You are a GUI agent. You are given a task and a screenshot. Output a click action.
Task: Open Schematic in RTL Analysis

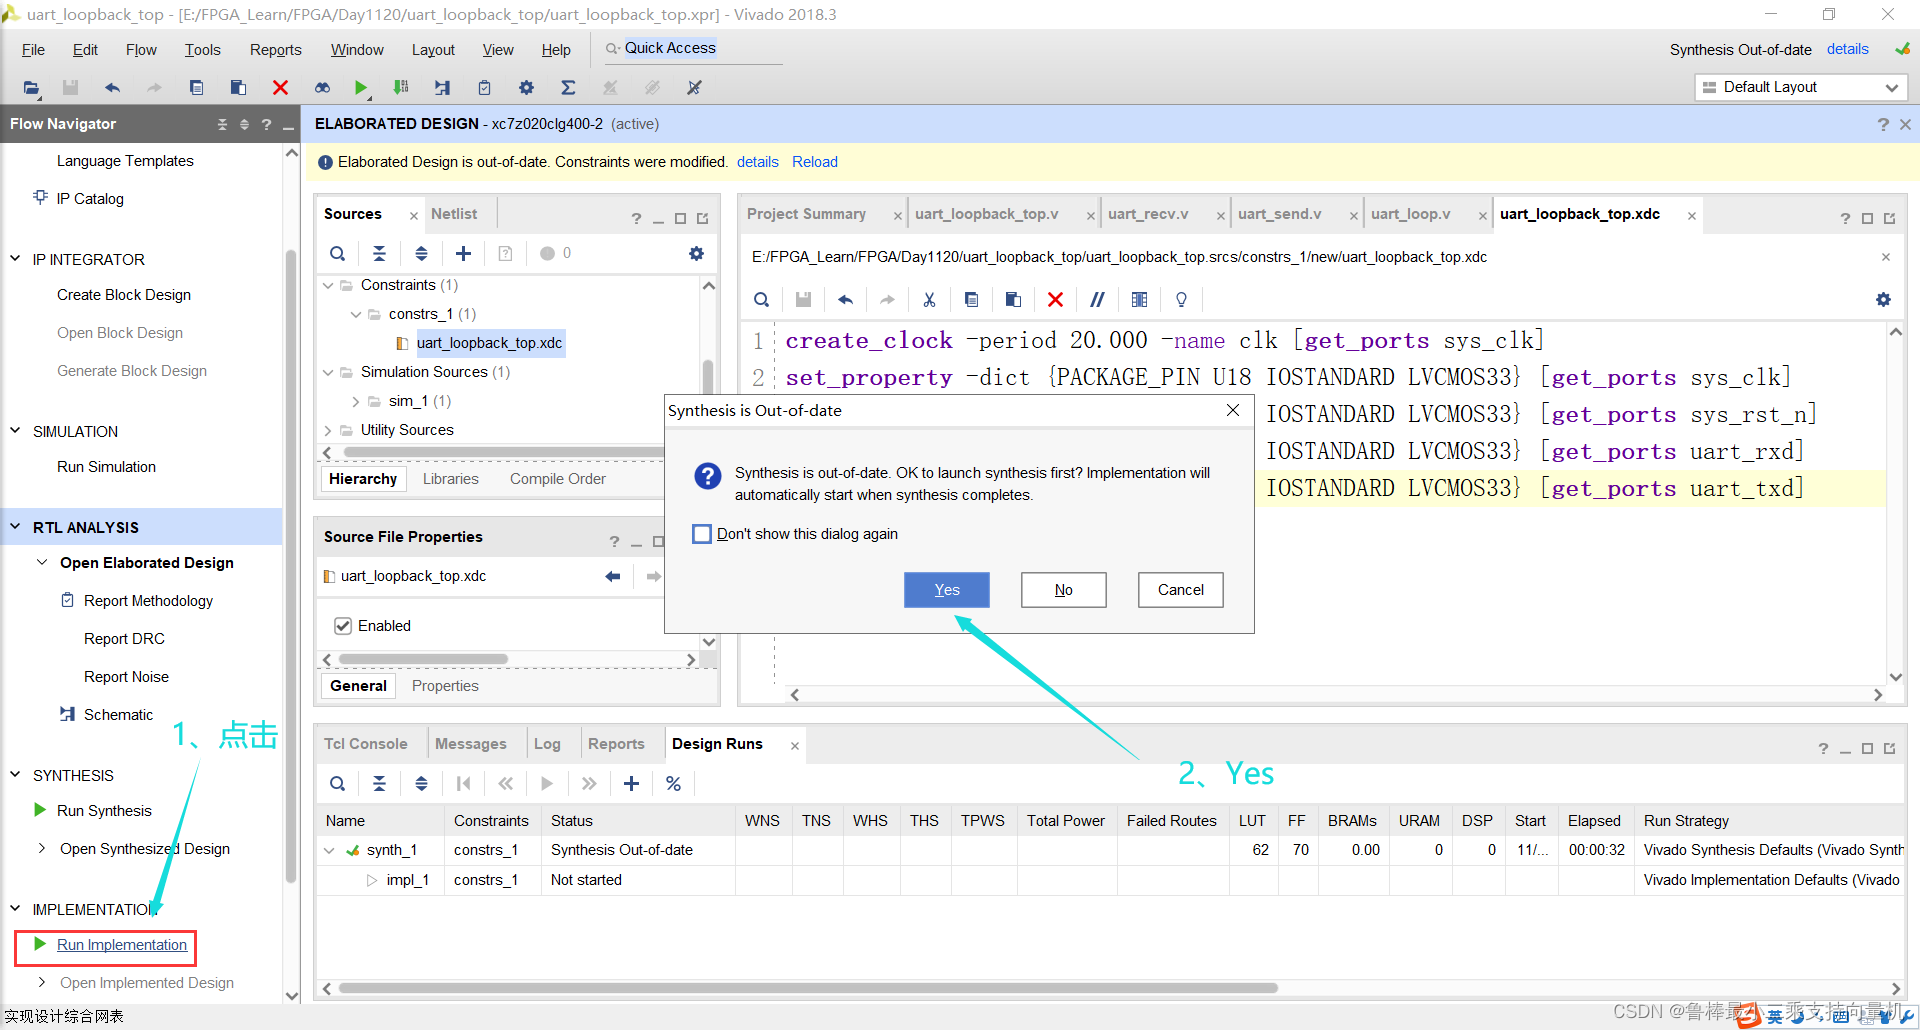point(118,715)
